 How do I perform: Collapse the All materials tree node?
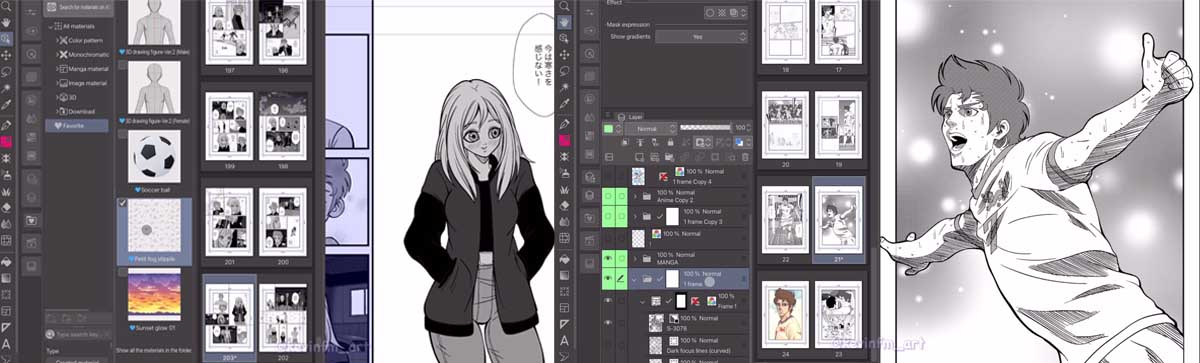point(51,26)
